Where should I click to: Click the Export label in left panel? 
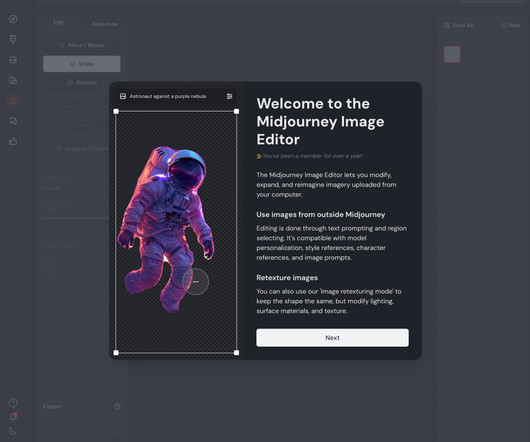(52, 406)
